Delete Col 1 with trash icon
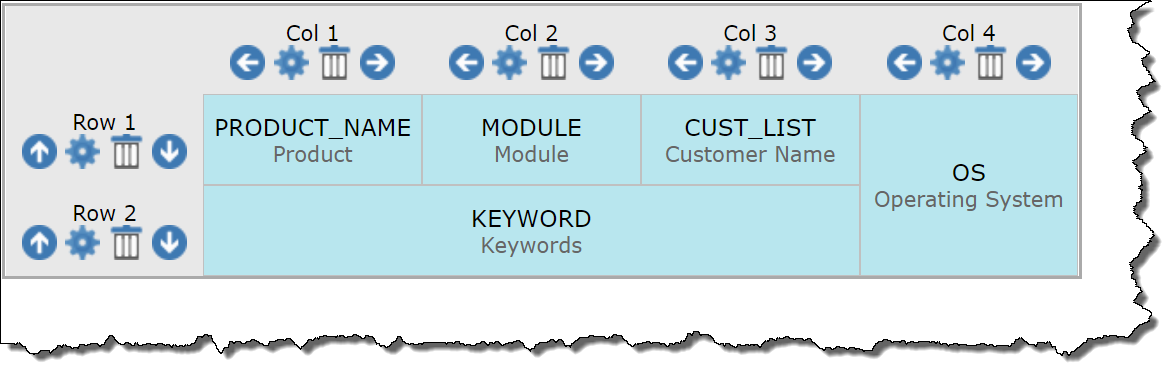The height and width of the screenshot is (377, 1176). [334, 62]
